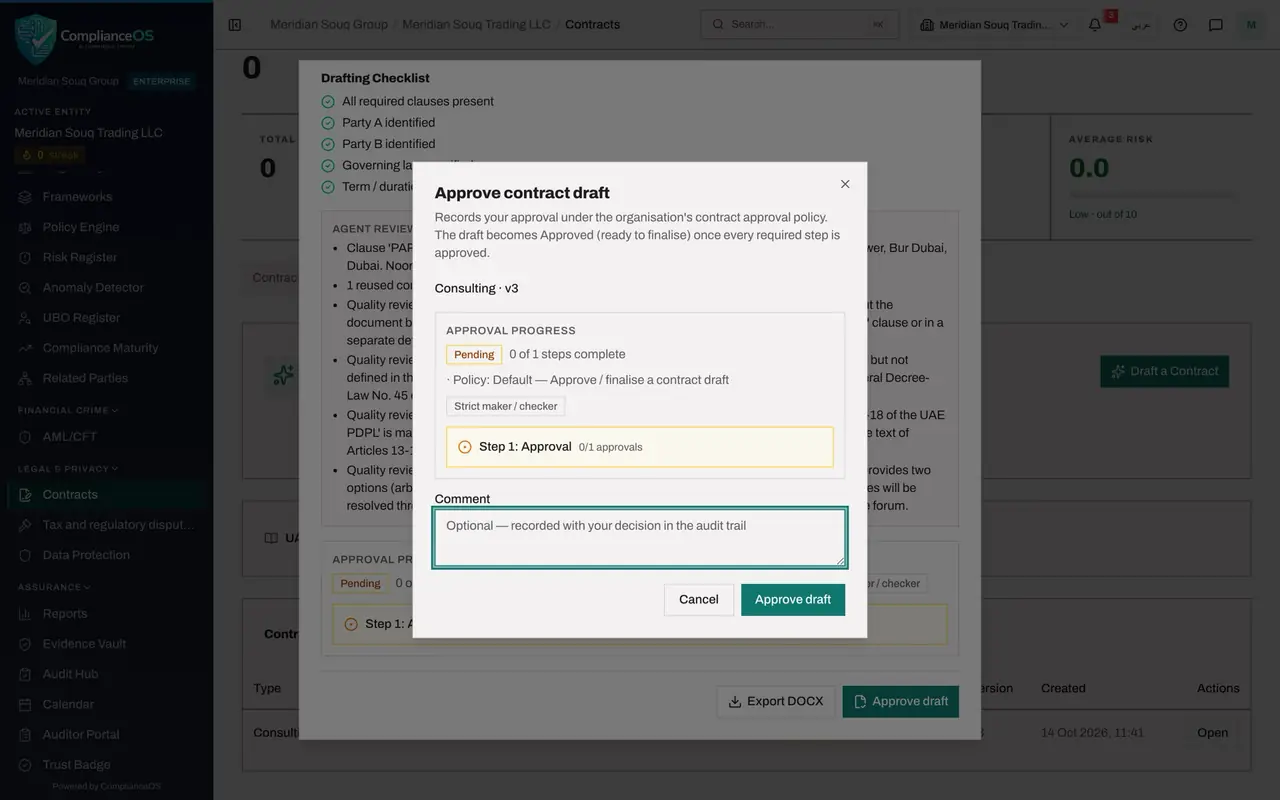
Task: Confirm Approve draft in the dialog
Action: click(x=793, y=600)
